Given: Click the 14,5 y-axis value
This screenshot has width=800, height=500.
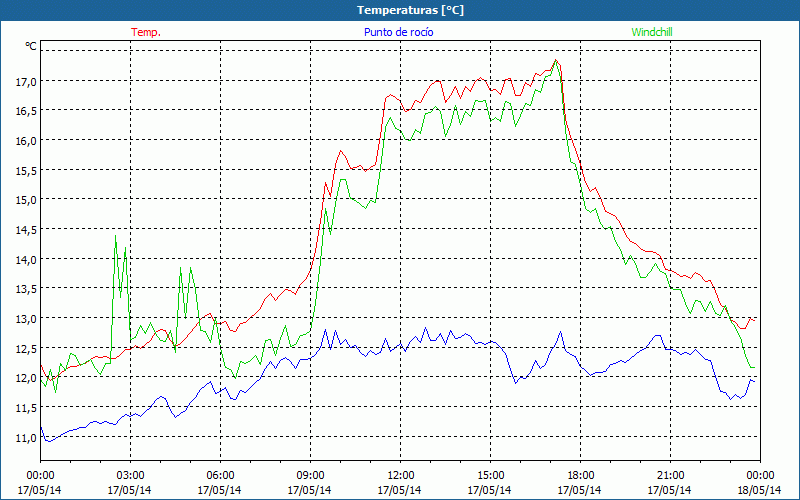Looking at the screenshot, I should click(27, 230).
